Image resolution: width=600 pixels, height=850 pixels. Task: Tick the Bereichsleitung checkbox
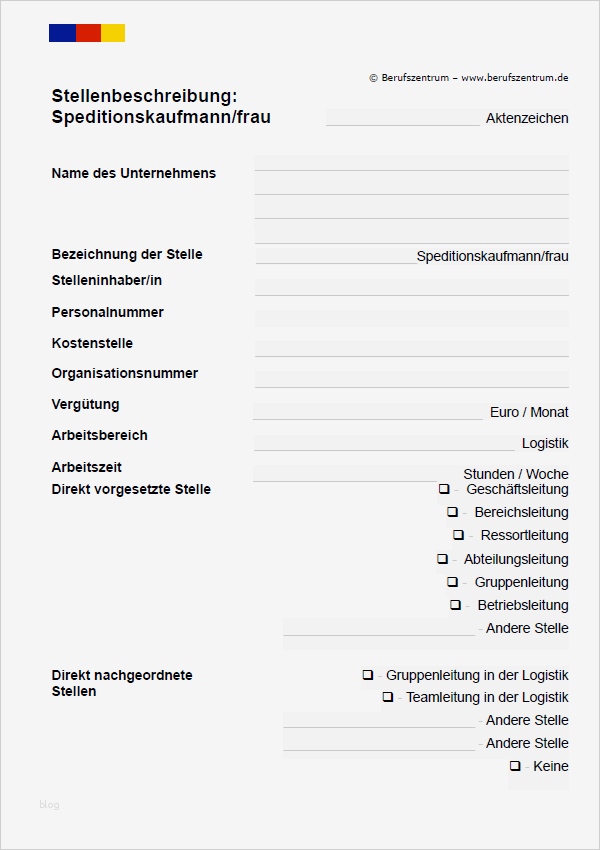(x=452, y=512)
